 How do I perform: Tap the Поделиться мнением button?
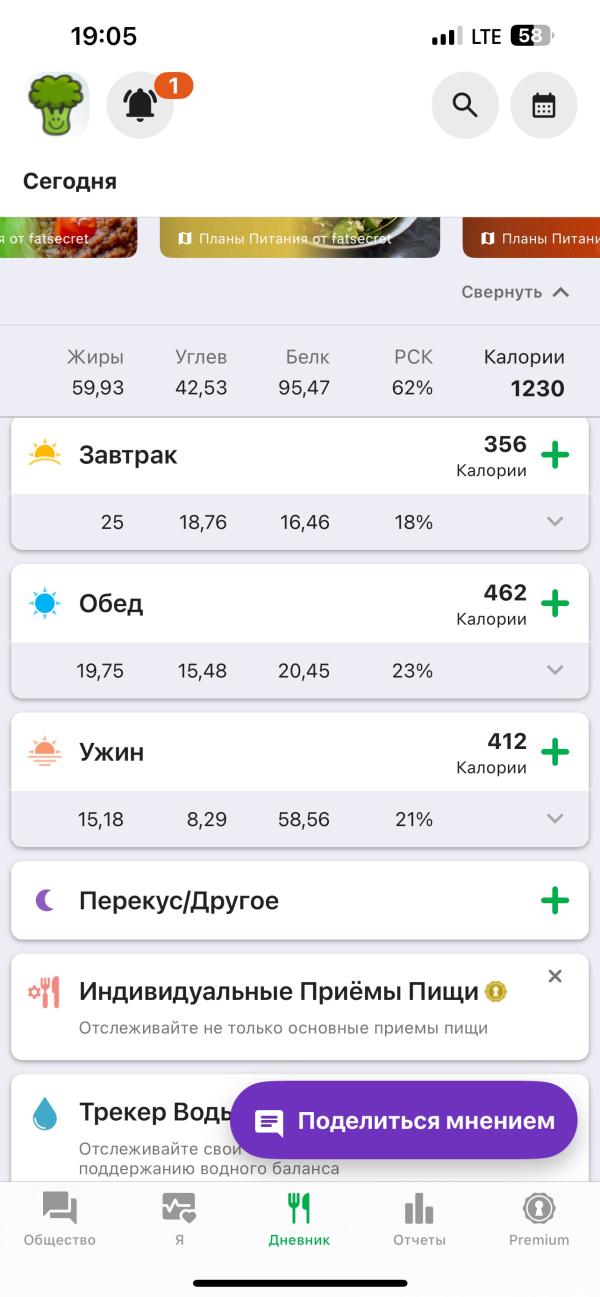(x=404, y=1121)
